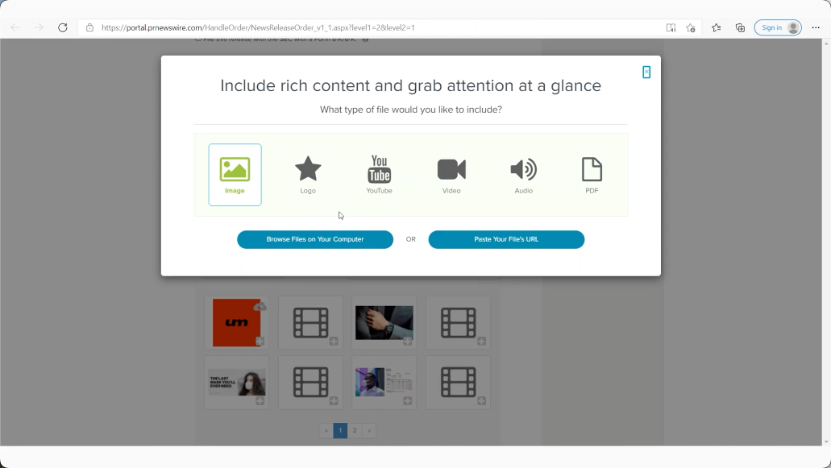Close the rich content dialog
The width and height of the screenshot is (832, 468).
click(x=647, y=72)
